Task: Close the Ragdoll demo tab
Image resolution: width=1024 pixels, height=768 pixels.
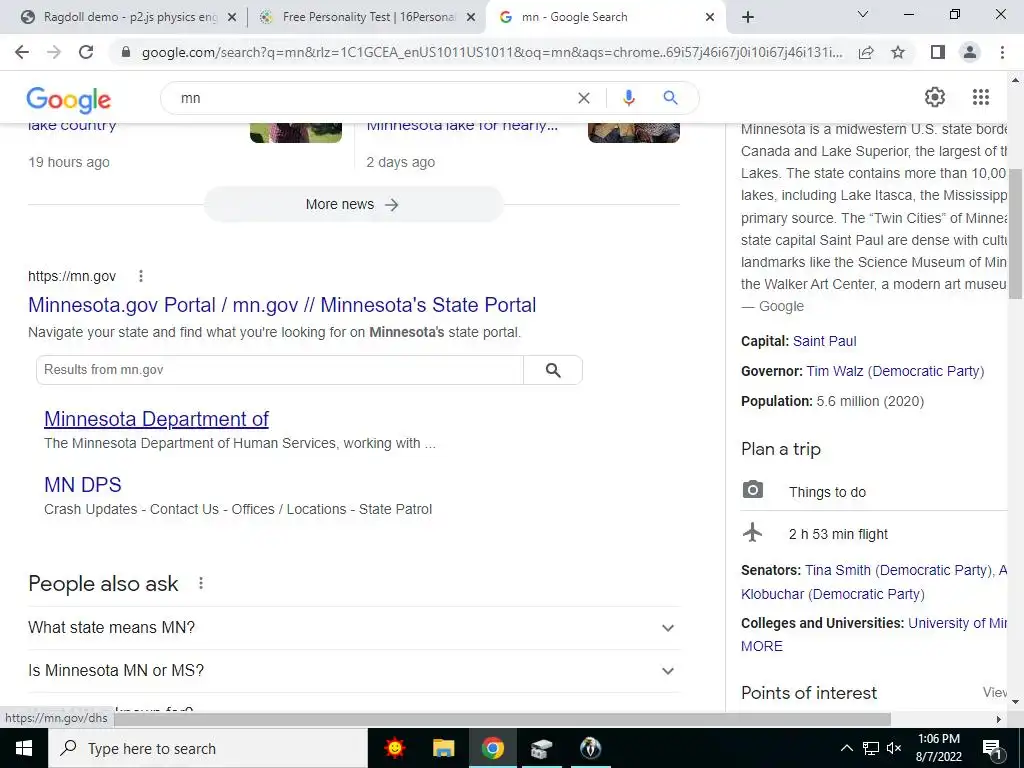Action: [x=232, y=18]
